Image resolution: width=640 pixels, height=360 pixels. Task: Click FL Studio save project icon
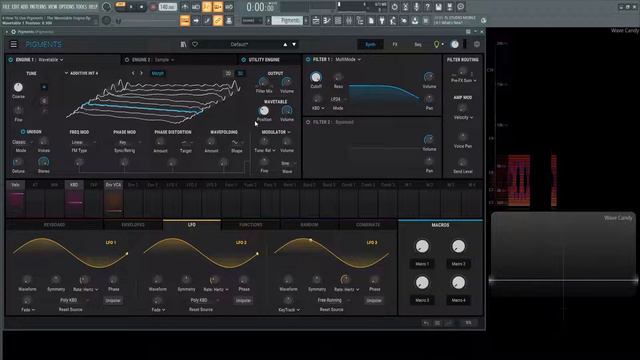click(x=438, y=7)
